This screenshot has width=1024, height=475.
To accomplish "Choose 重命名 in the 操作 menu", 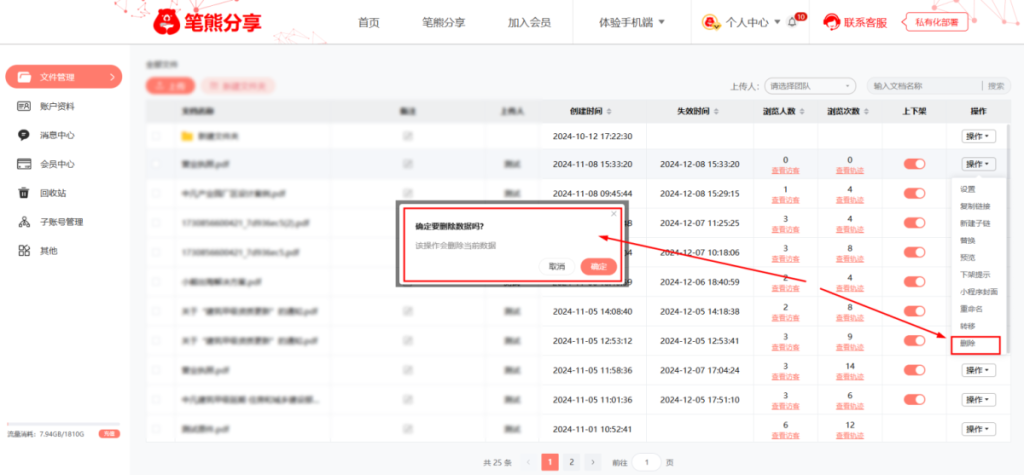I will pos(971,308).
